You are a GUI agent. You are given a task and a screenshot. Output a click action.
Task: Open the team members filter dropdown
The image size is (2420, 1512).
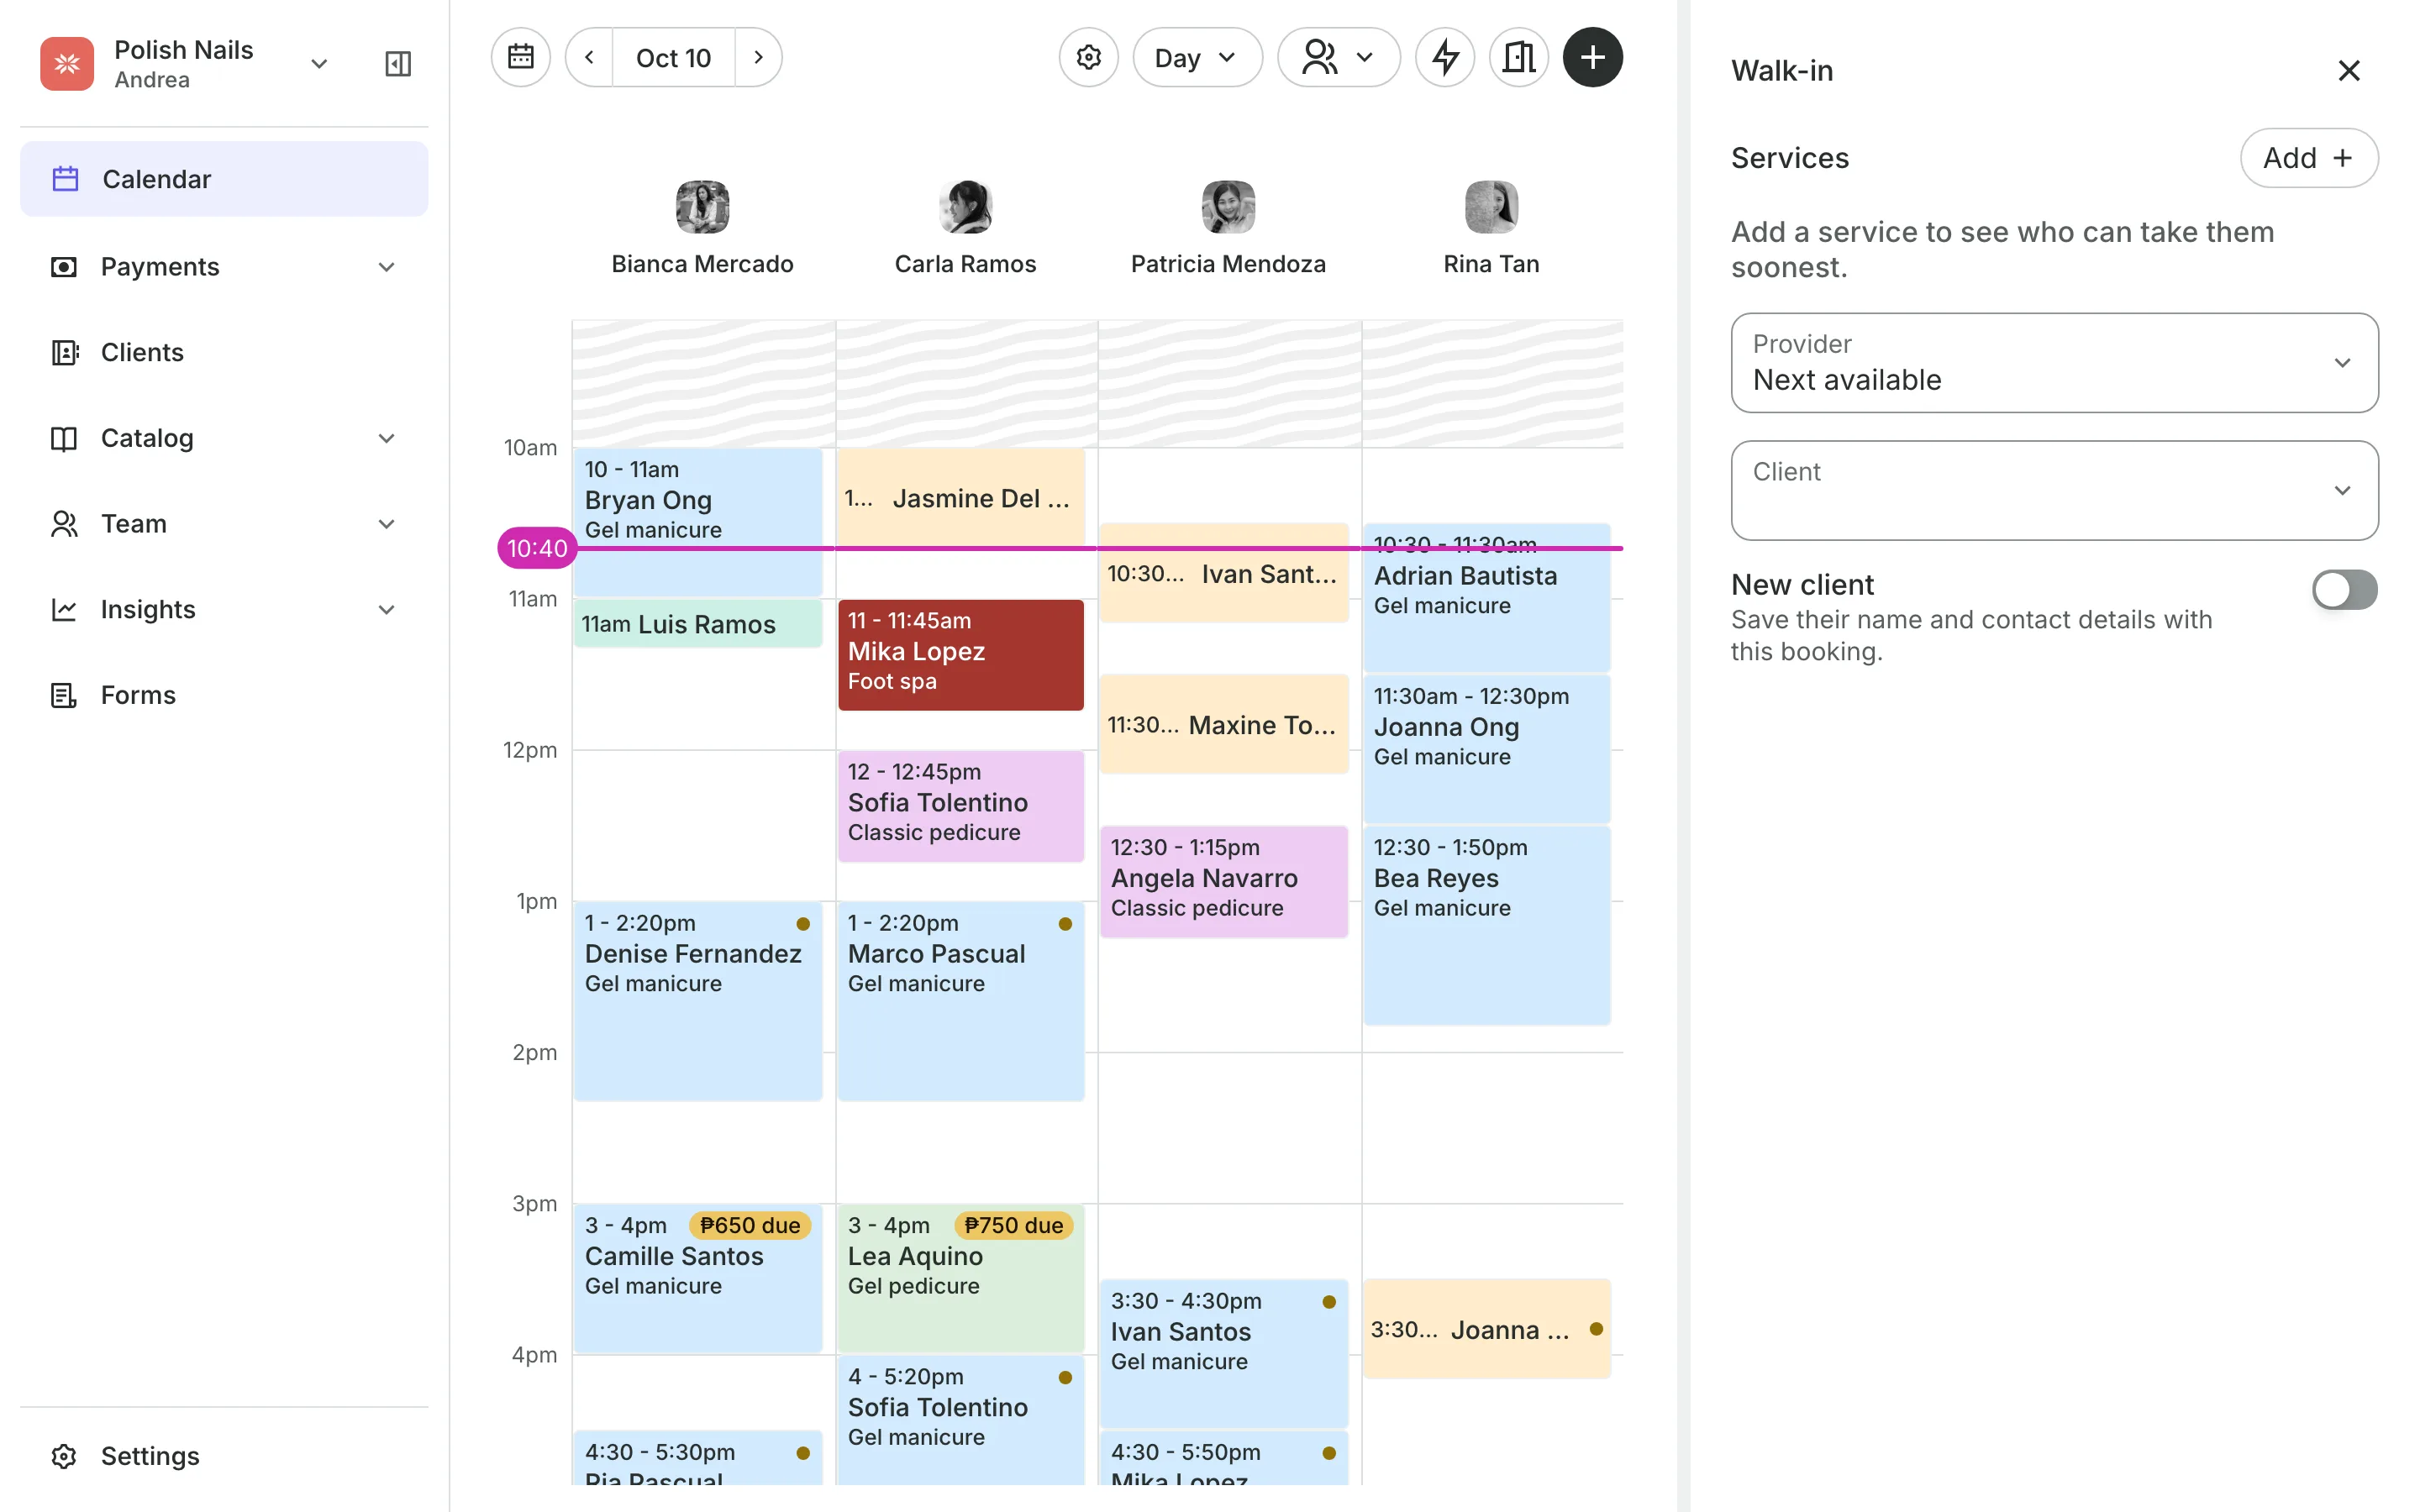pos(1338,57)
